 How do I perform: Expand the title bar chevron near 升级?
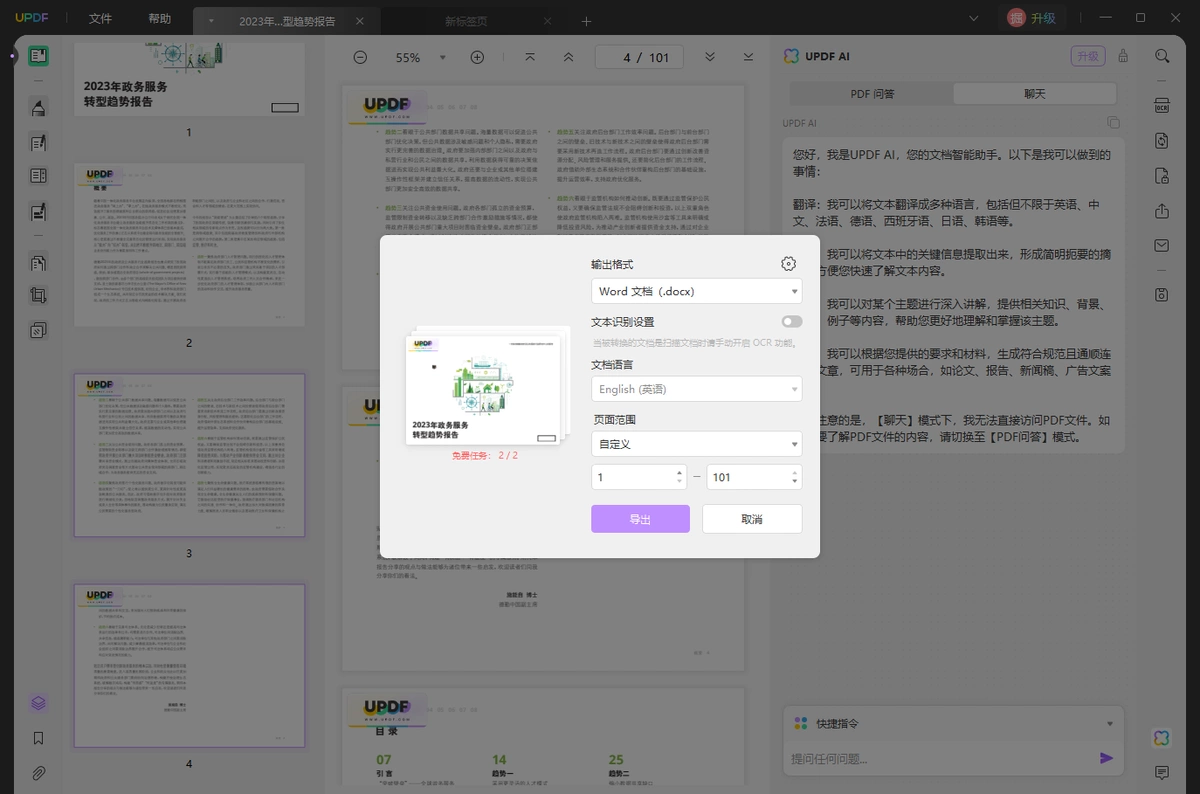[975, 18]
